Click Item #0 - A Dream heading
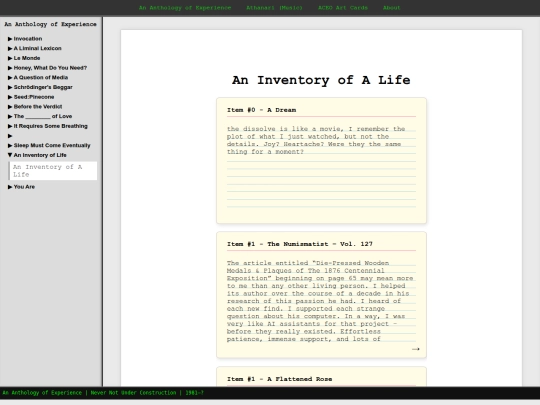The height and width of the screenshot is (405, 540). click(261, 110)
